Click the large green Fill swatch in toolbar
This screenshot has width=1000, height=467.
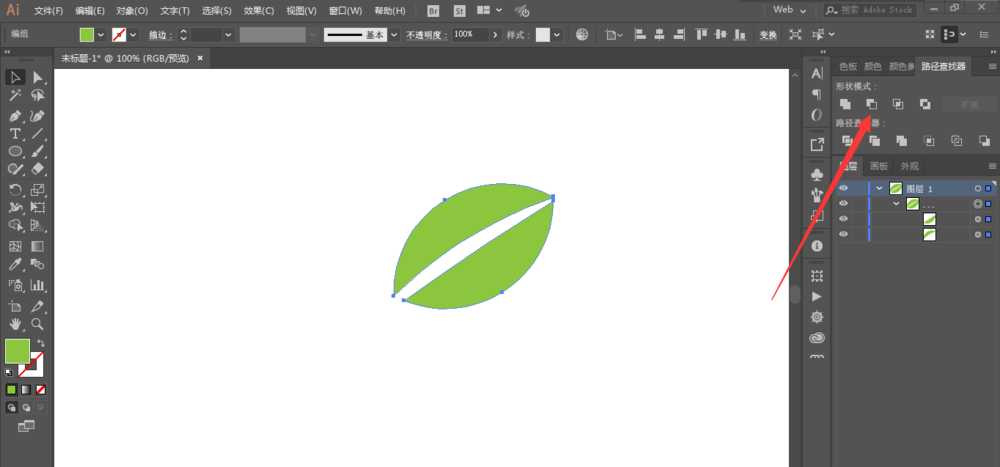coord(17,351)
